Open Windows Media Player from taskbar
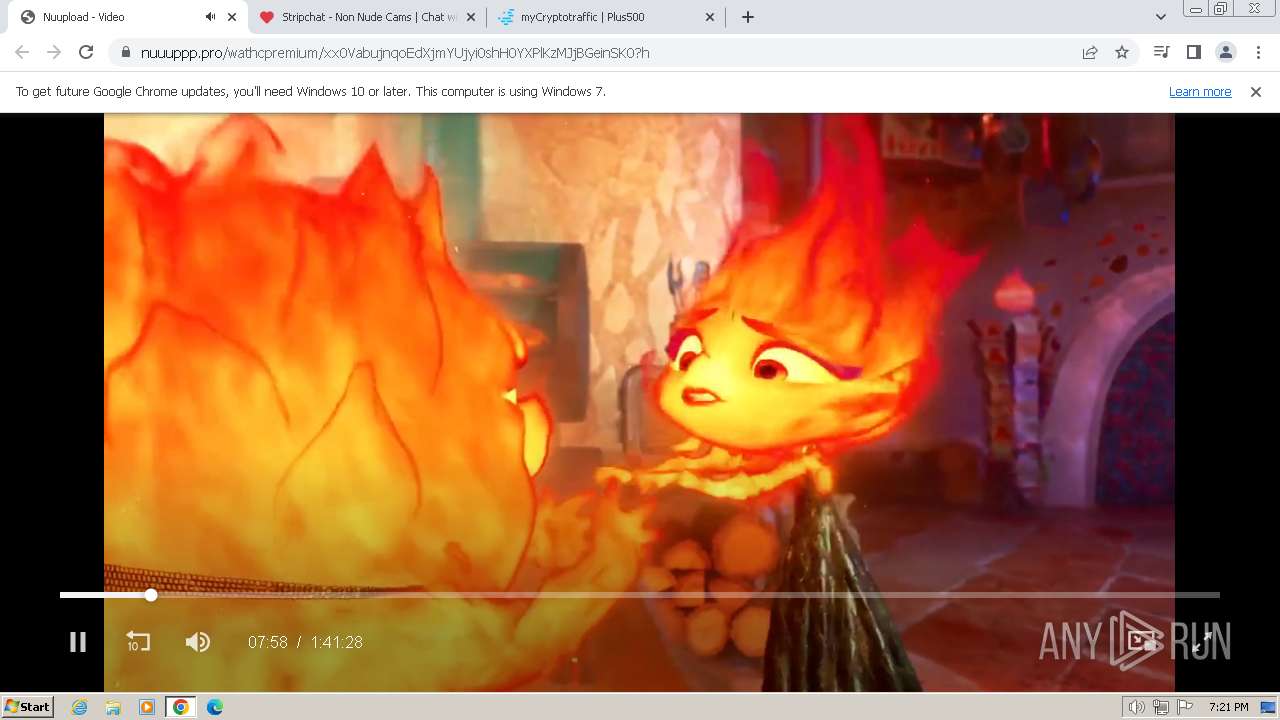The width and height of the screenshot is (1280, 720). 147,706
